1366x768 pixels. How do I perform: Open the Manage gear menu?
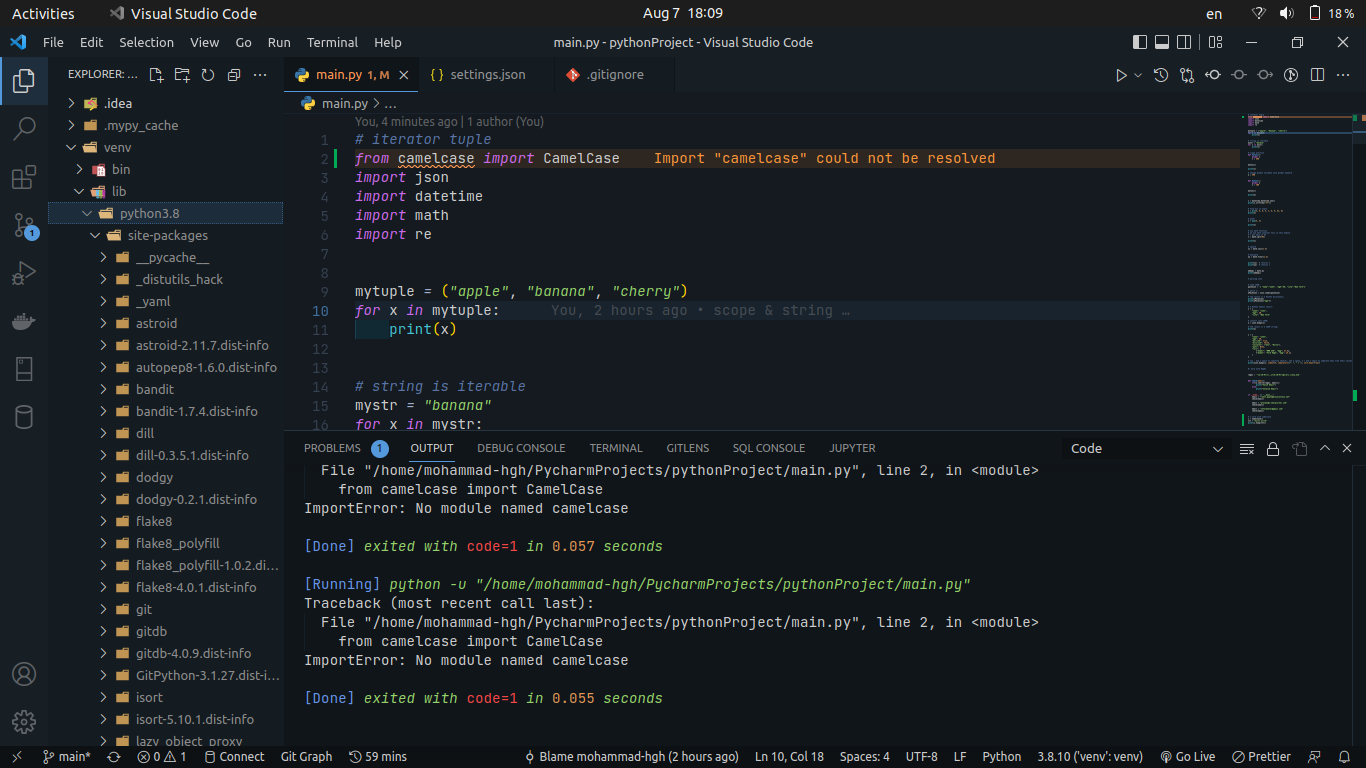[x=24, y=722]
